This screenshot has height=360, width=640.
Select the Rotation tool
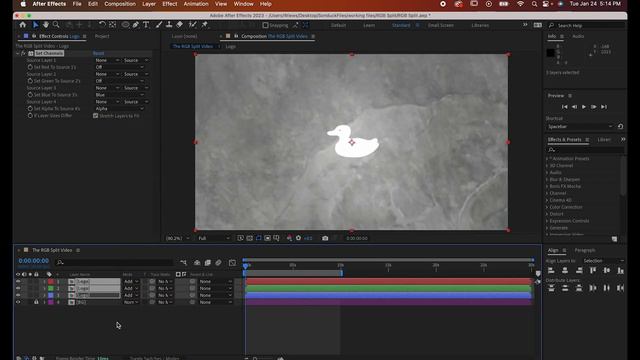[x=102, y=25]
